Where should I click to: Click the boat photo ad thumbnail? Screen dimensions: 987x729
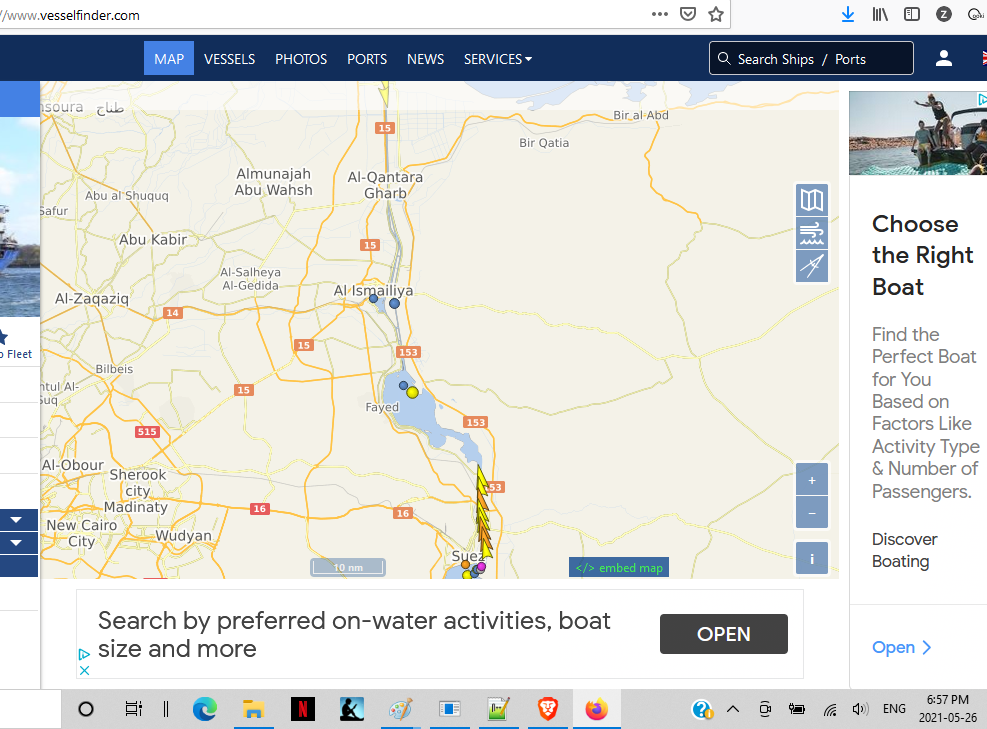(x=918, y=133)
